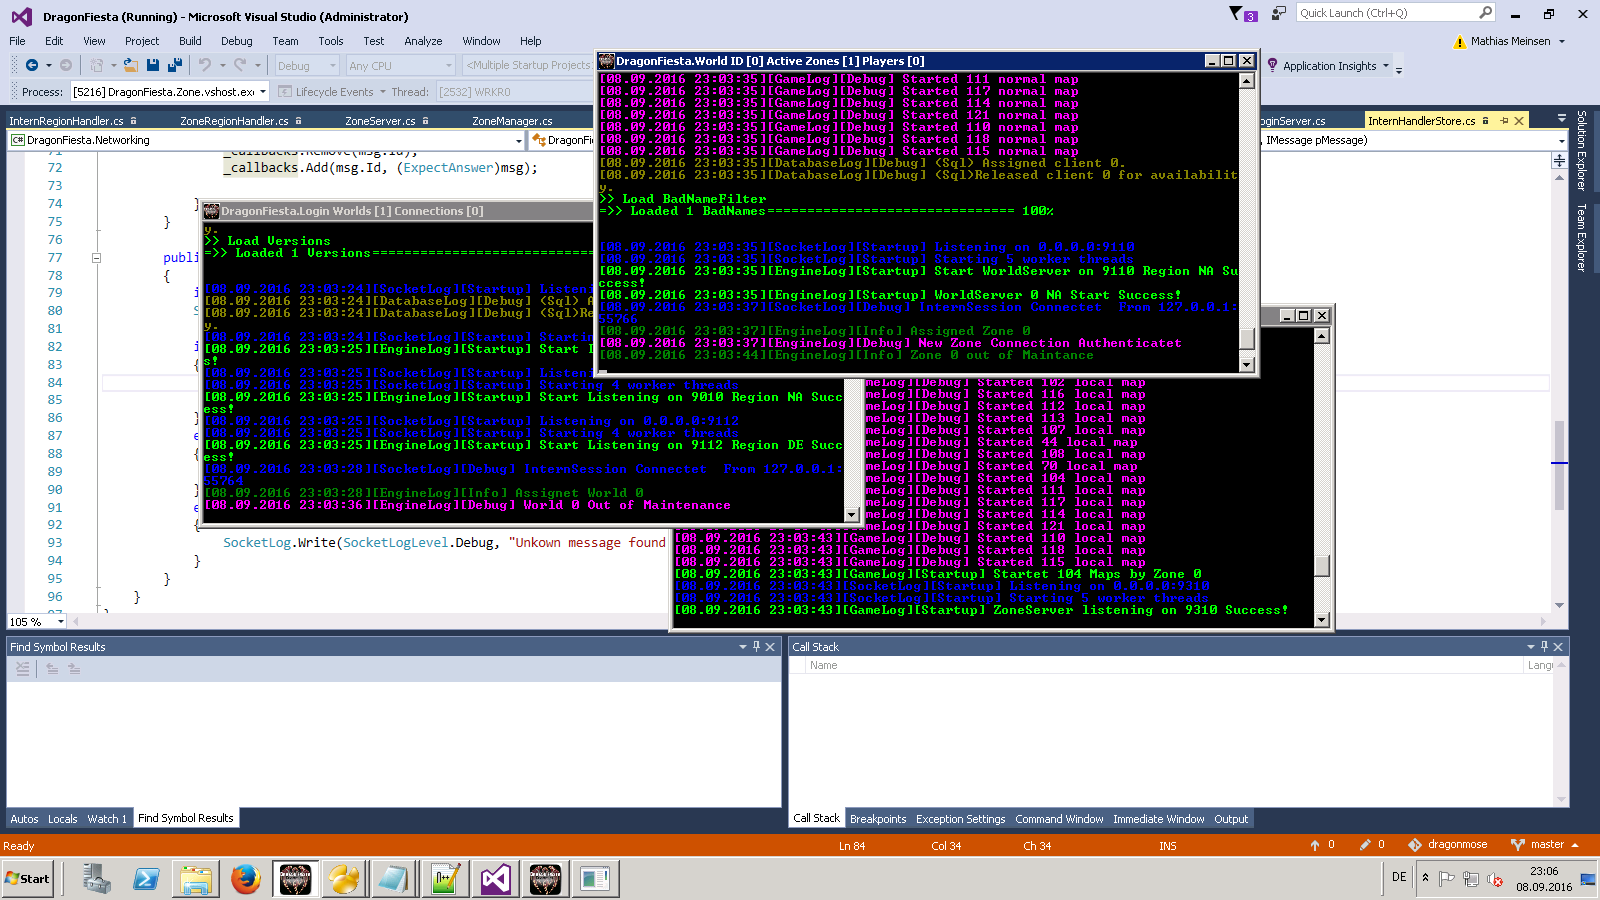Open Notepad++ from the taskbar
Image resolution: width=1600 pixels, height=900 pixels.
pyautogui.click(x=445, y=879)
